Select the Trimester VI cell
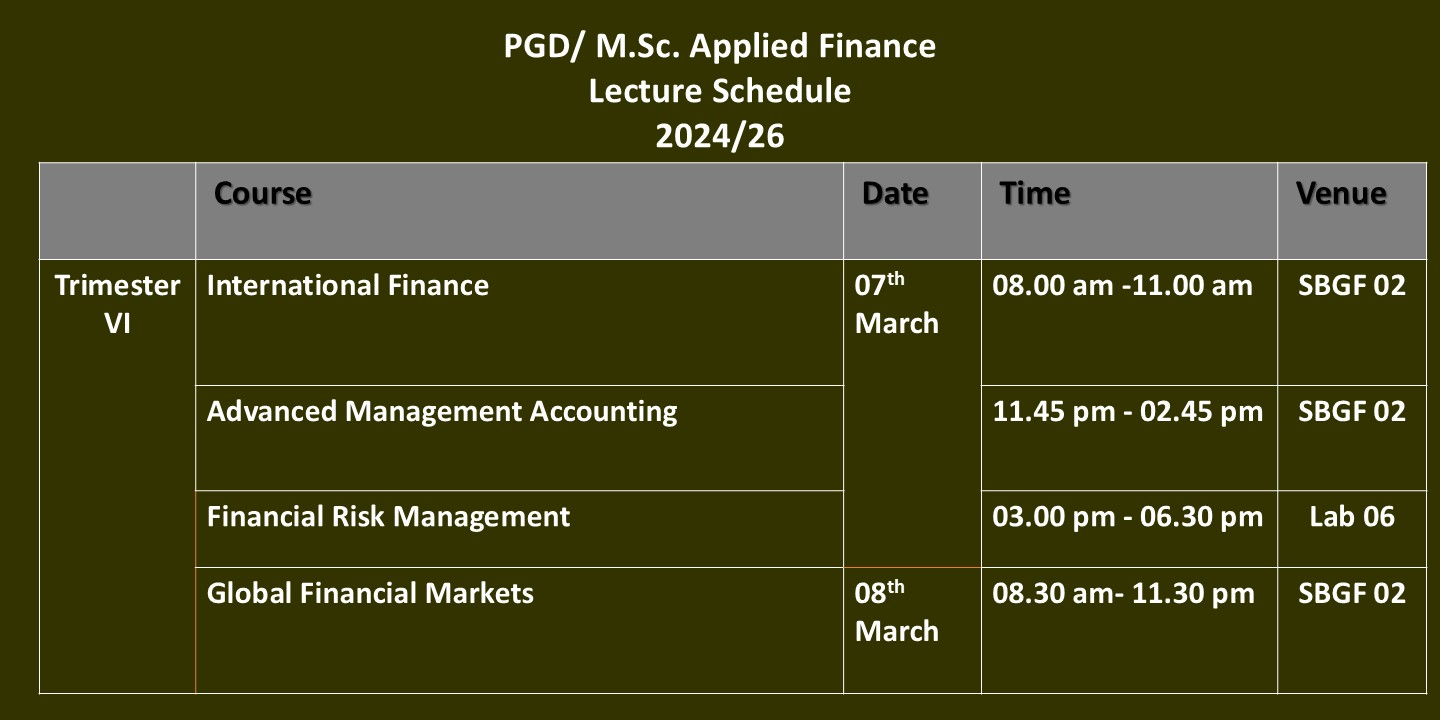Viewport: 1440px width, 720px height. [117, 304]
